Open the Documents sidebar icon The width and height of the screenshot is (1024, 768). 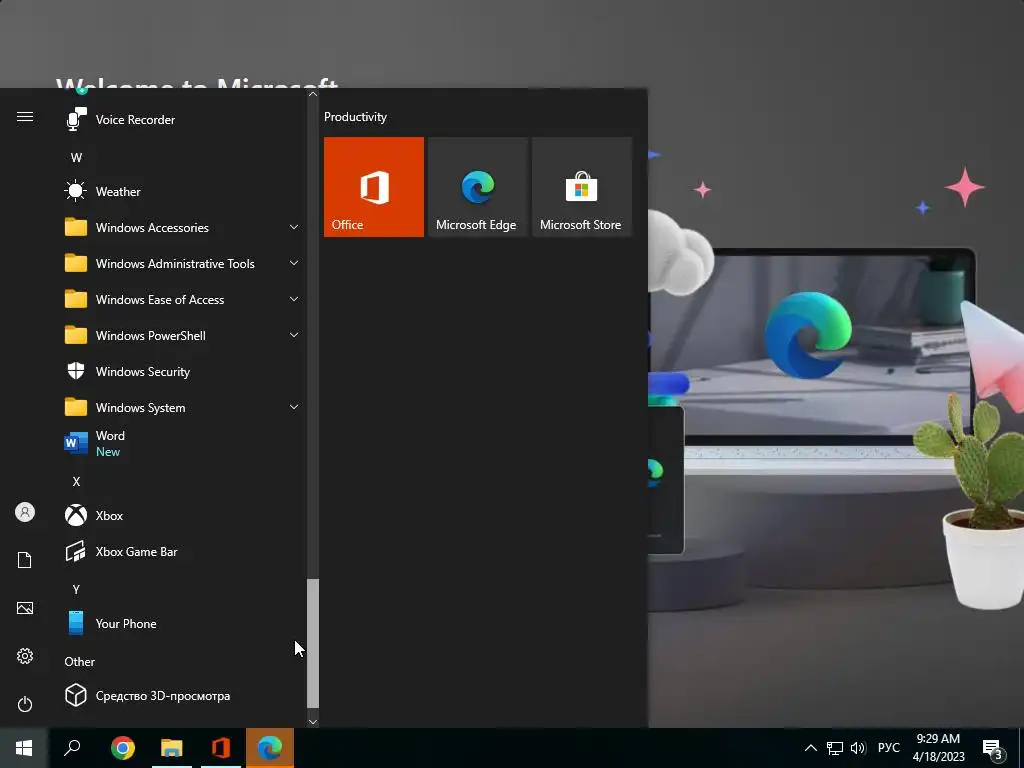25,560
